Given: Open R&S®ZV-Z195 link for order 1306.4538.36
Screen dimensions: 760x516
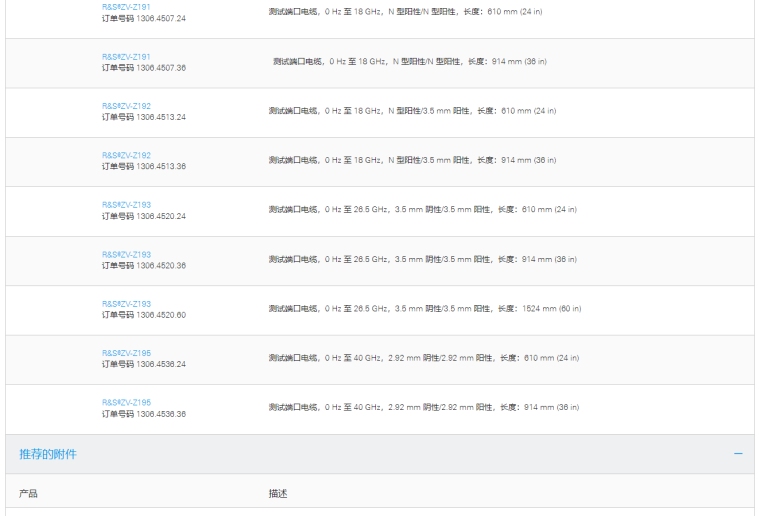Looking at the screenshot, I should [126, 402].
